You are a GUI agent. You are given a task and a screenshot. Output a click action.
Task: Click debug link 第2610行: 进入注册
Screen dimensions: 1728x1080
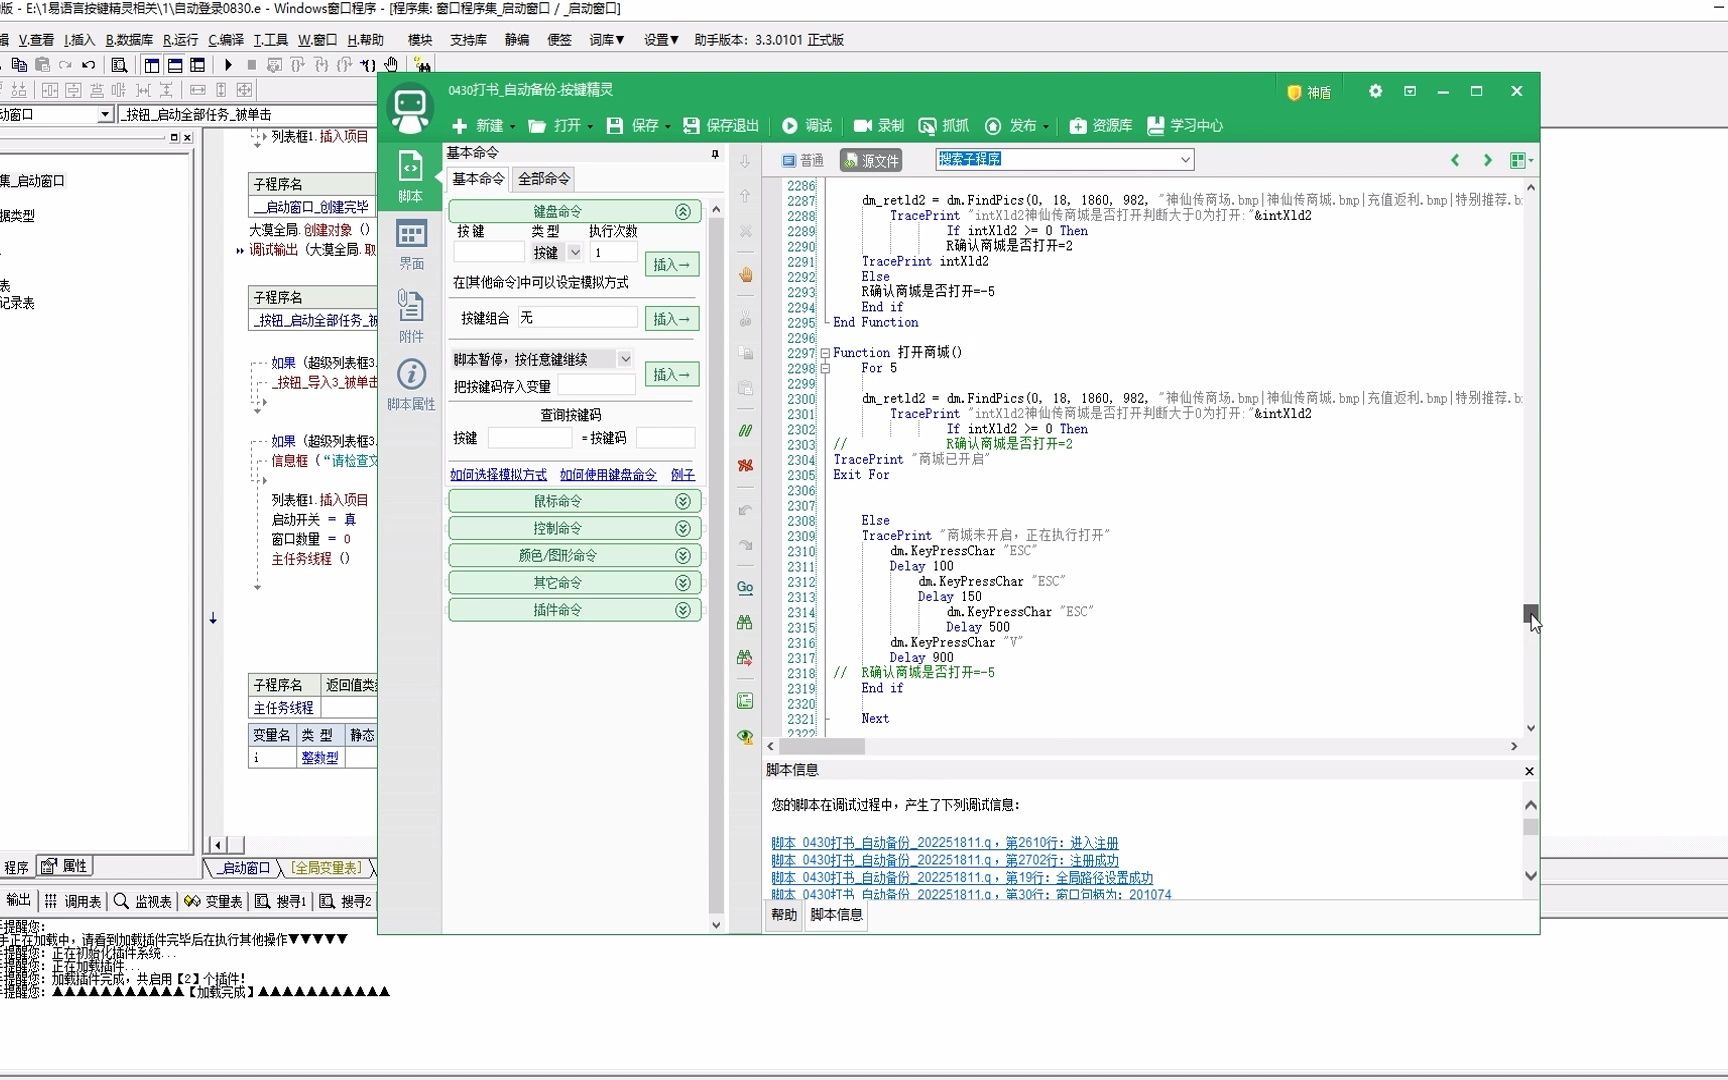coord(945,844)
